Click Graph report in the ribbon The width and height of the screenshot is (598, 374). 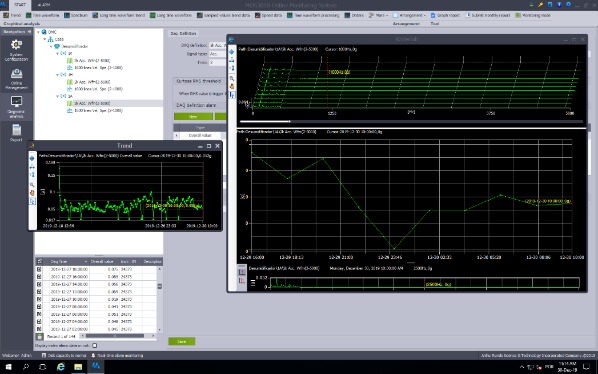click(445, 15)
